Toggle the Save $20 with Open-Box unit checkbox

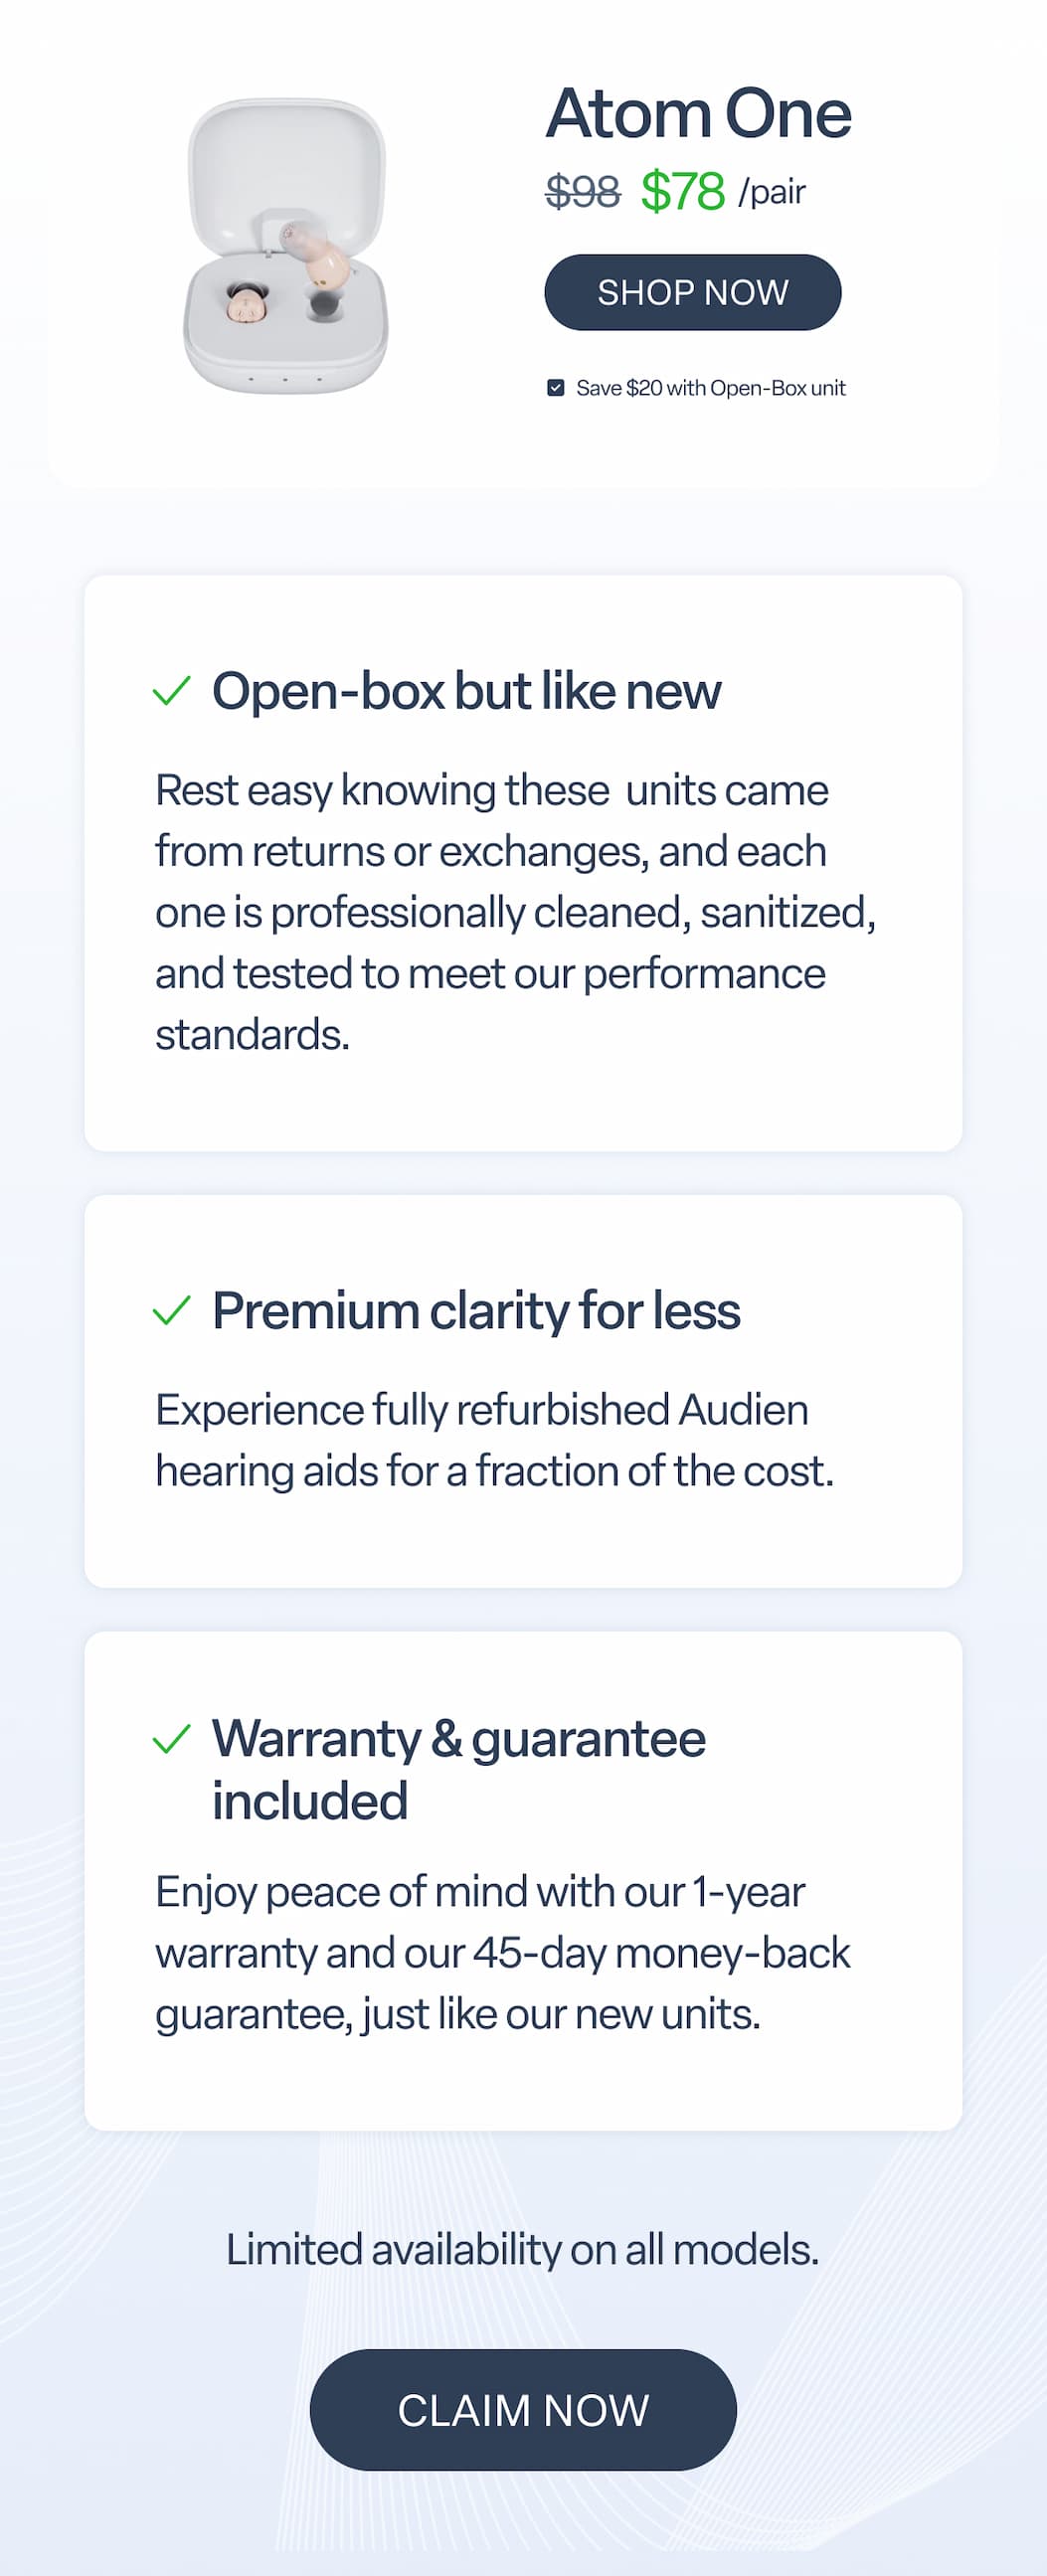556,388
